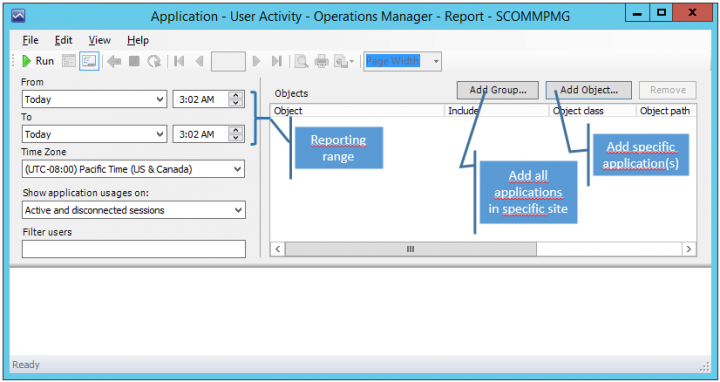The image size is (720, 382).
Task: Open the File menu
Action: pos(30,40)
